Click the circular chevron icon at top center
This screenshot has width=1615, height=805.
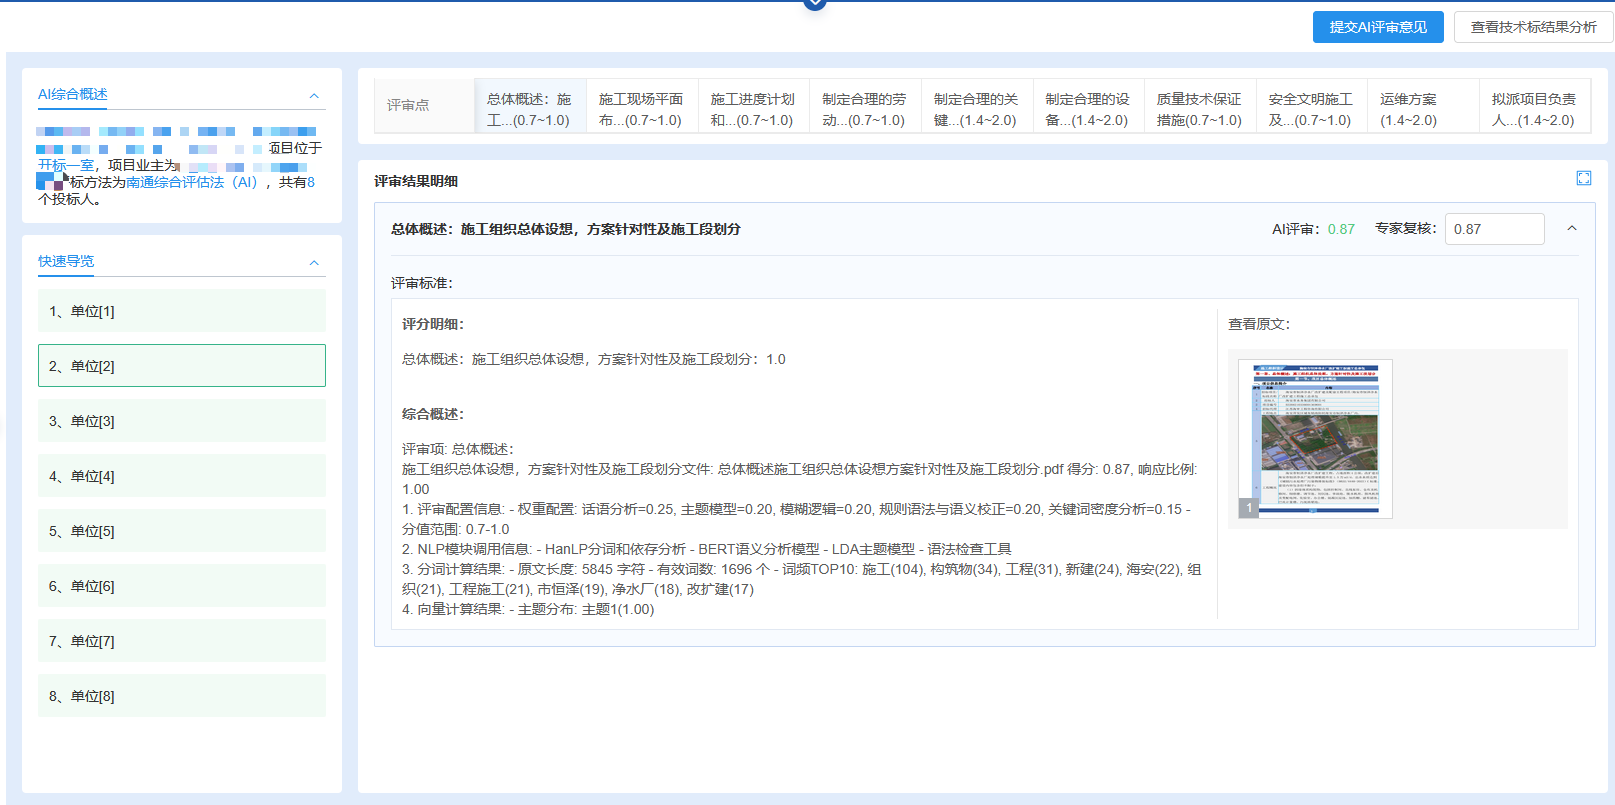[x=815, y=4]
